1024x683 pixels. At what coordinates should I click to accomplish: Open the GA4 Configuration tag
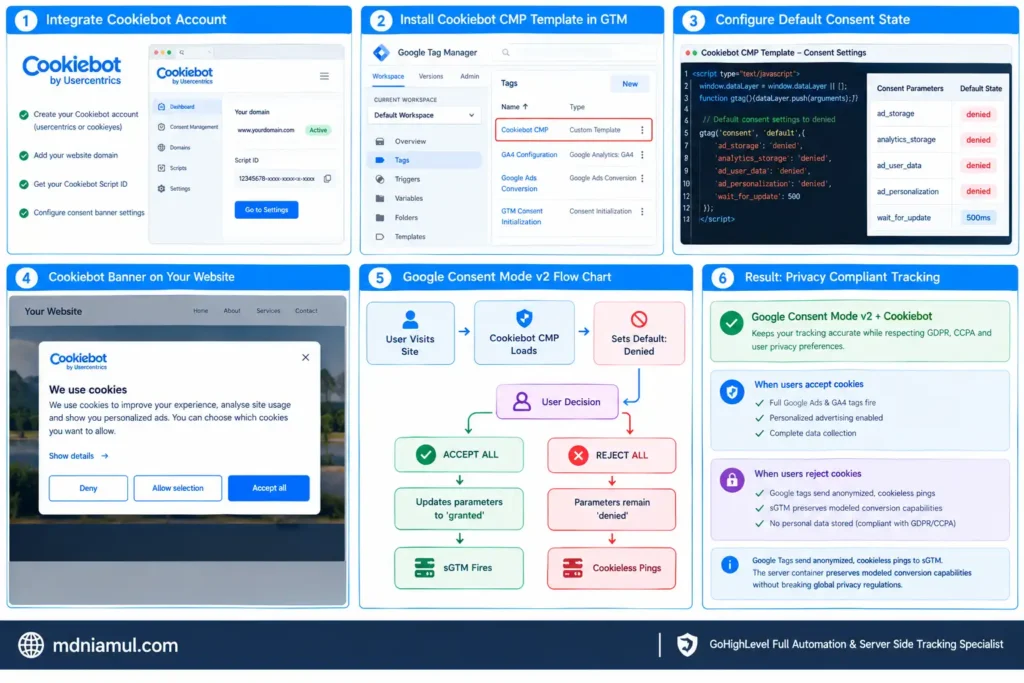click(x=529, y=155)
